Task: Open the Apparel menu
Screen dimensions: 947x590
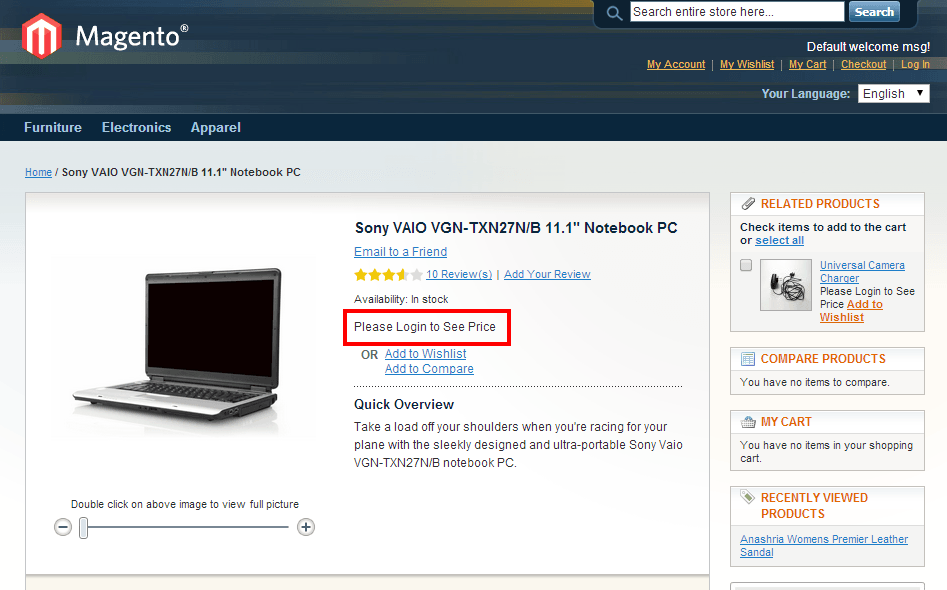Action: point(216,127)
